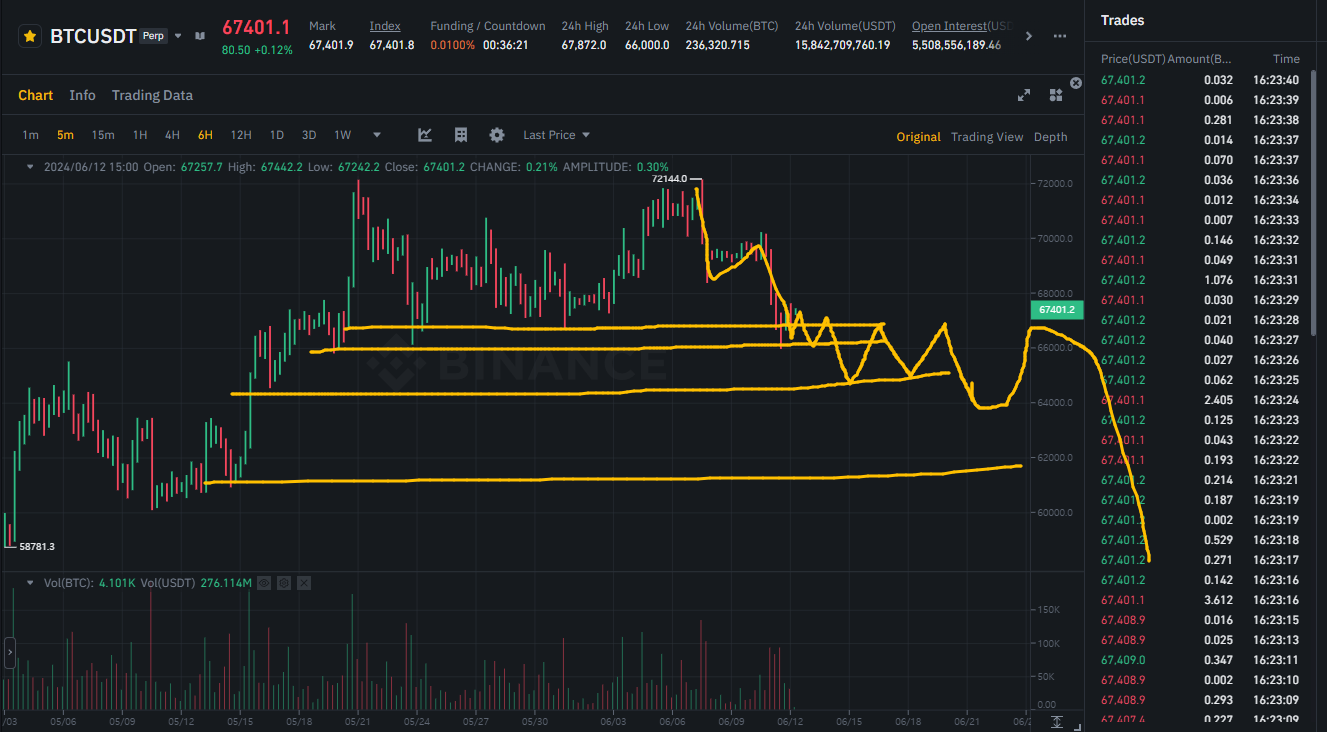Open volume indicator settings gear icon

284,582
